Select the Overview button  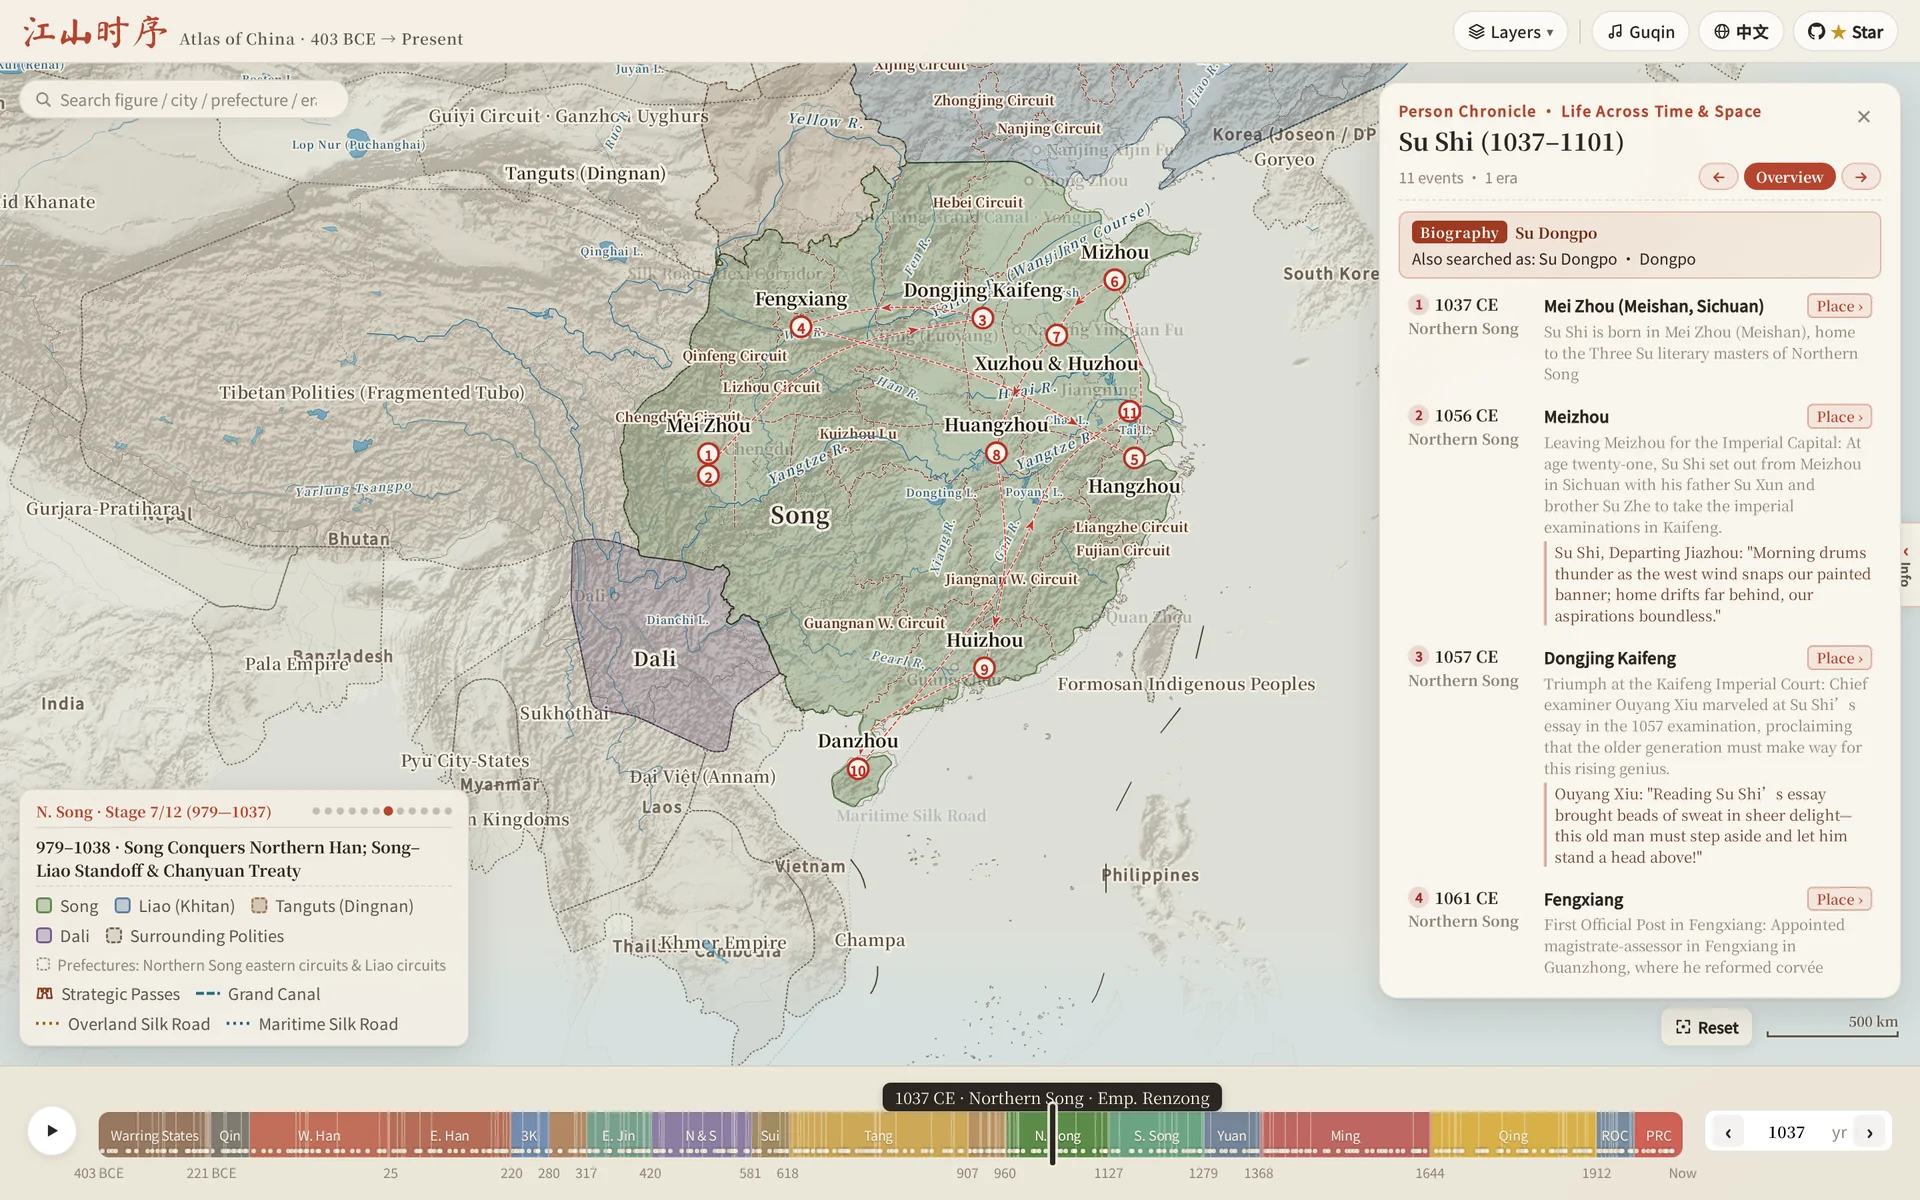1789,177
